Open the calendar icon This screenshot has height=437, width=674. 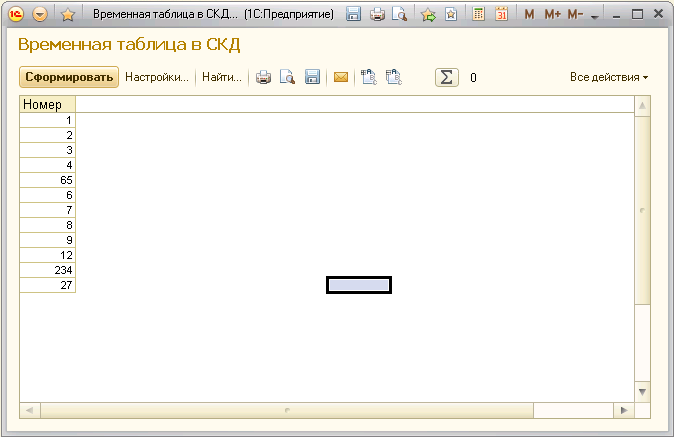pyautogui.click(x=501, y=14)
